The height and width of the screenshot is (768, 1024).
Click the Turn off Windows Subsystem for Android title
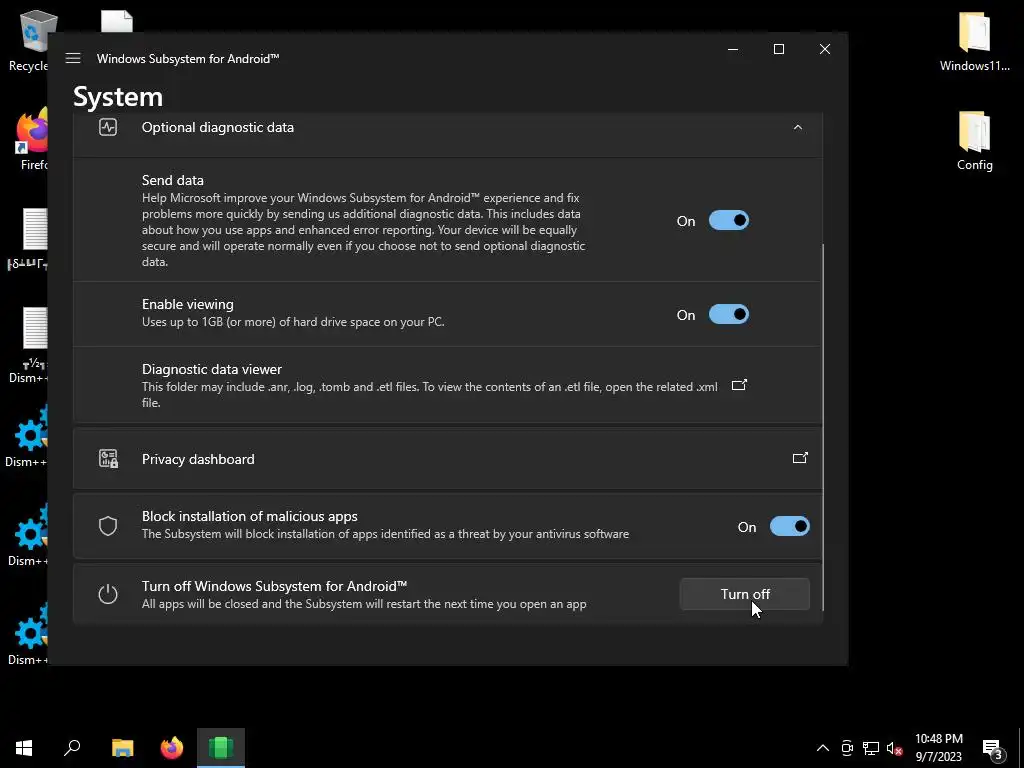pyautogui.click(x=274, y=586)
